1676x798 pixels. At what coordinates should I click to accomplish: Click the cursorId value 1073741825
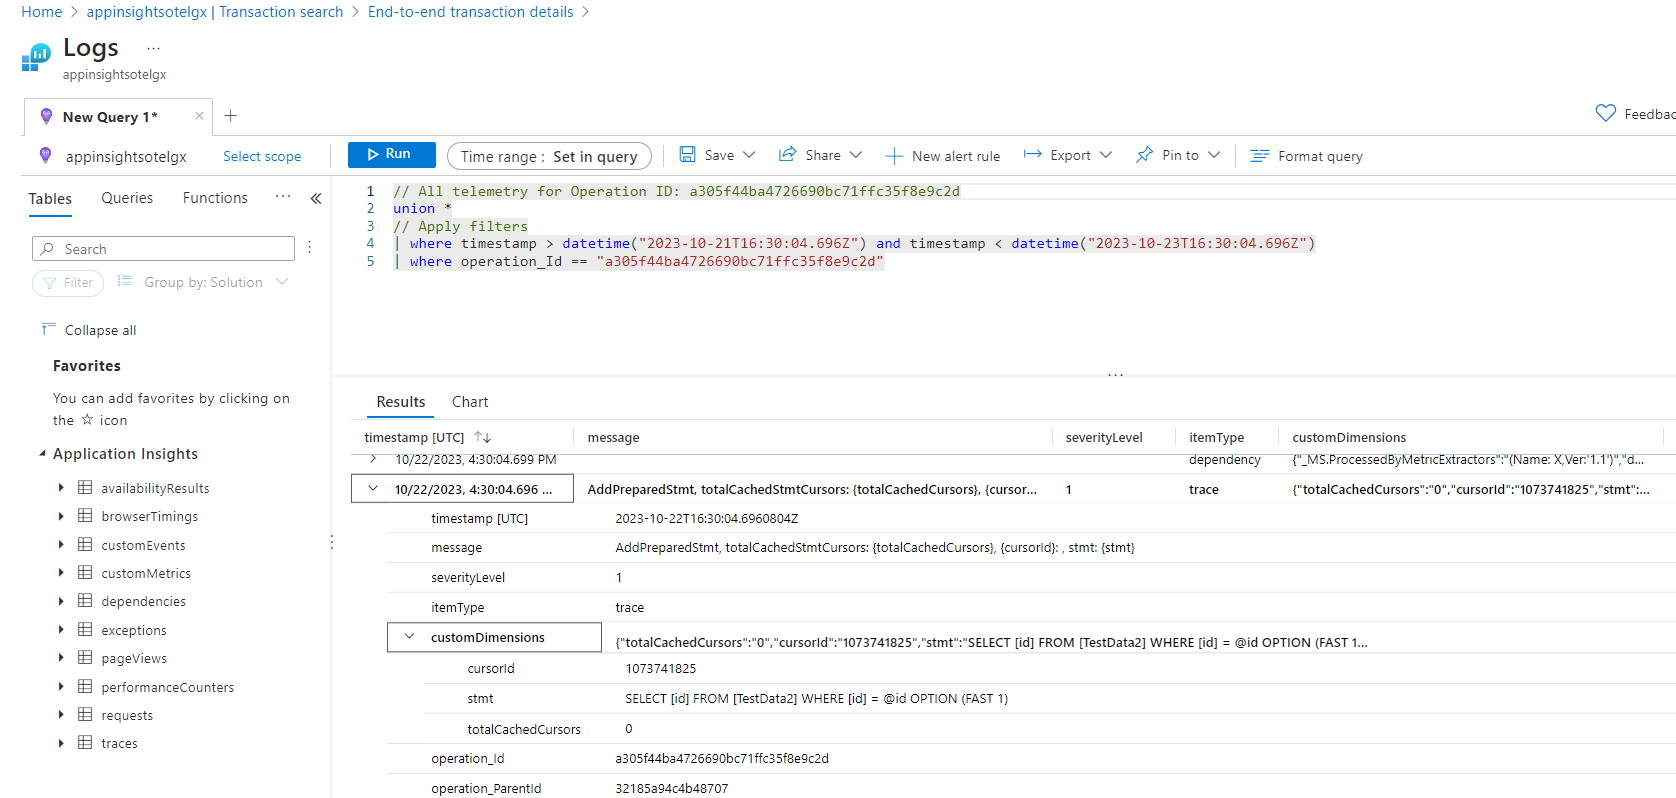pos(661,668)
